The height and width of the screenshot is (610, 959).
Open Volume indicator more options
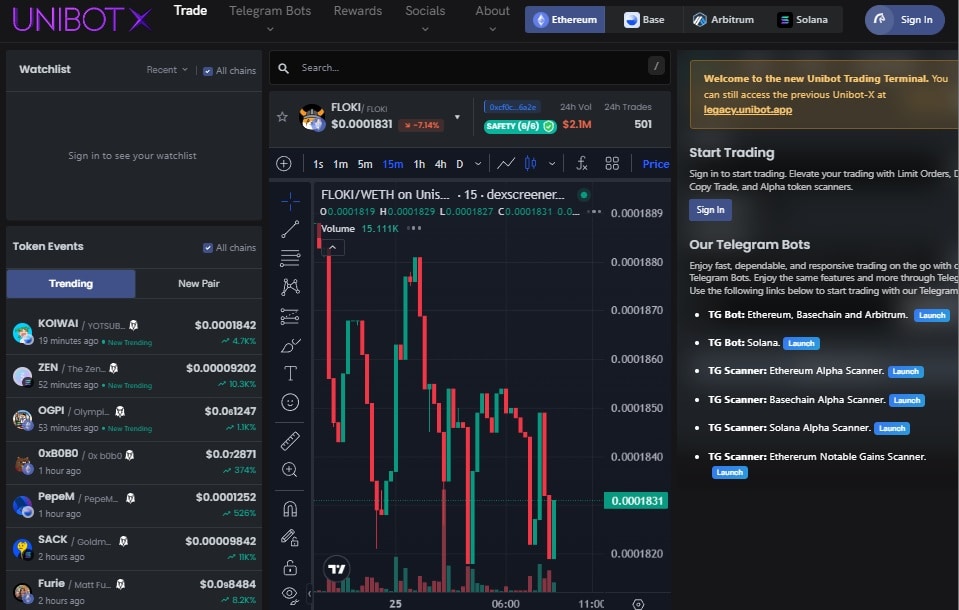414,228
